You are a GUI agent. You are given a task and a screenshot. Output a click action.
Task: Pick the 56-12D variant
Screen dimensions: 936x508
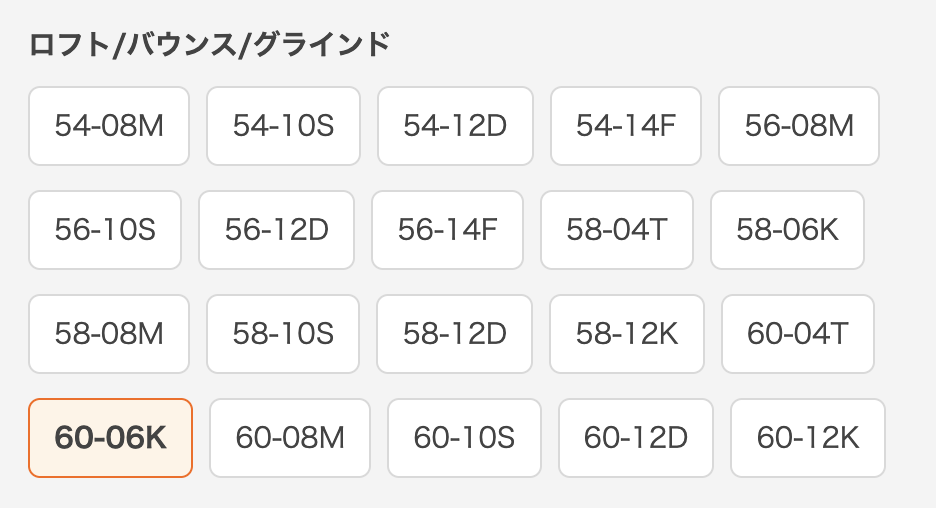coord(276,230)
